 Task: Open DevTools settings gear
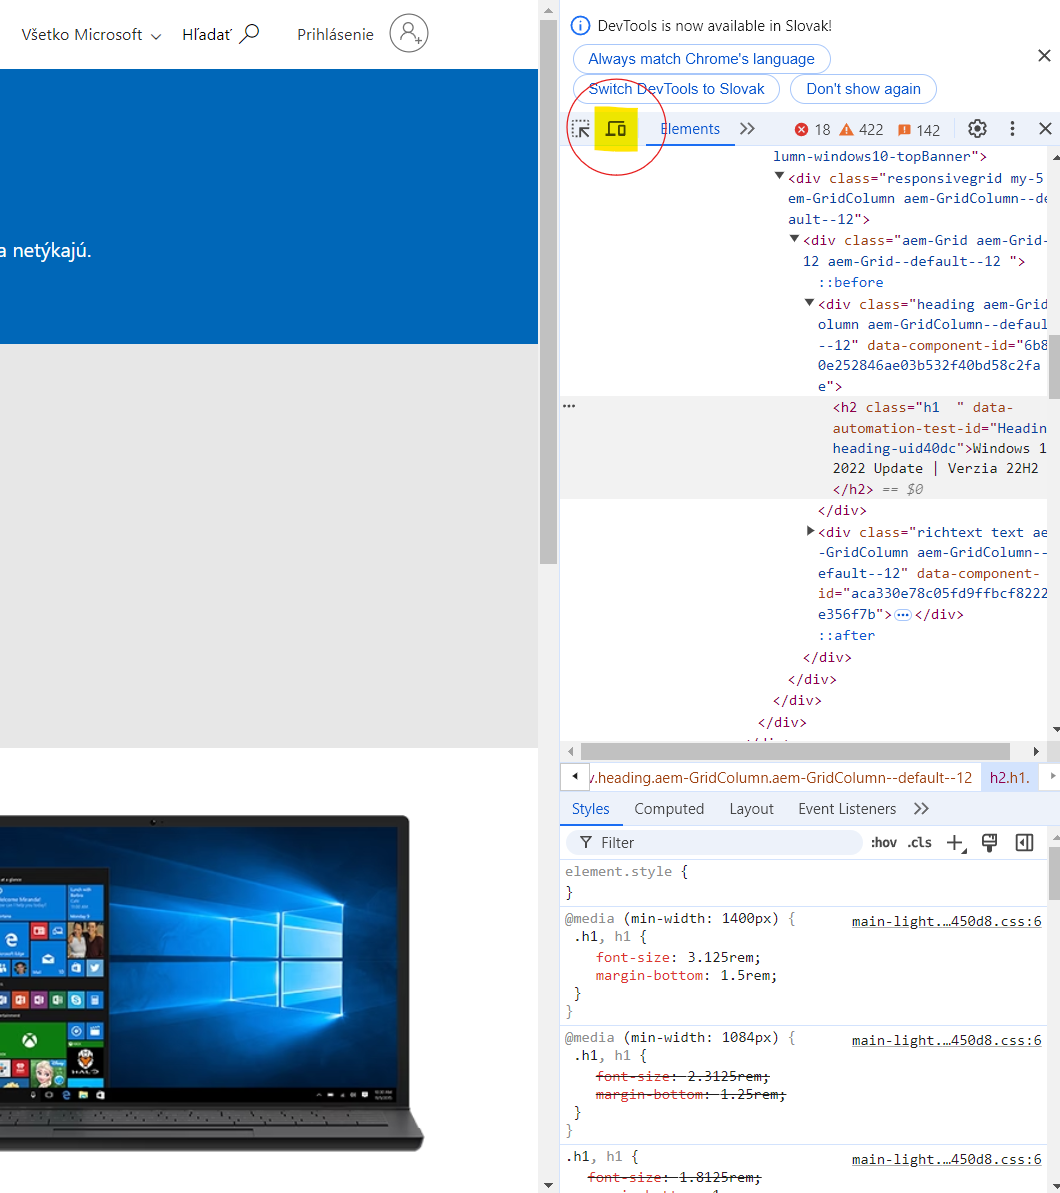(977, 129)
